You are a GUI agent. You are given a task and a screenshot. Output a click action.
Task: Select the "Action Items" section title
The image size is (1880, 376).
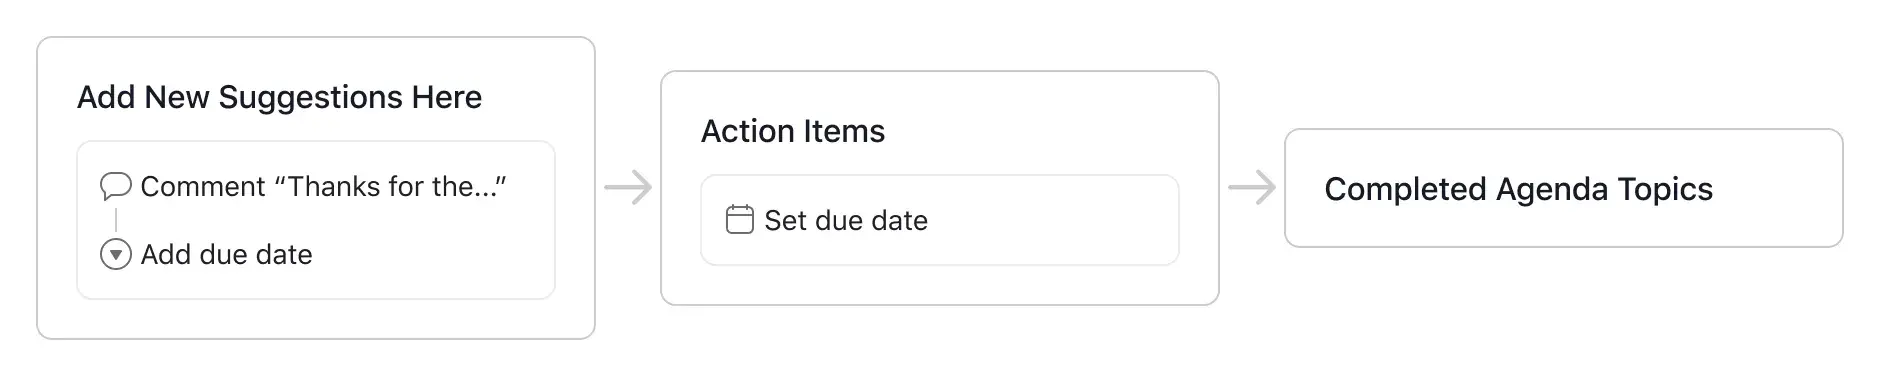pos(793,131)
